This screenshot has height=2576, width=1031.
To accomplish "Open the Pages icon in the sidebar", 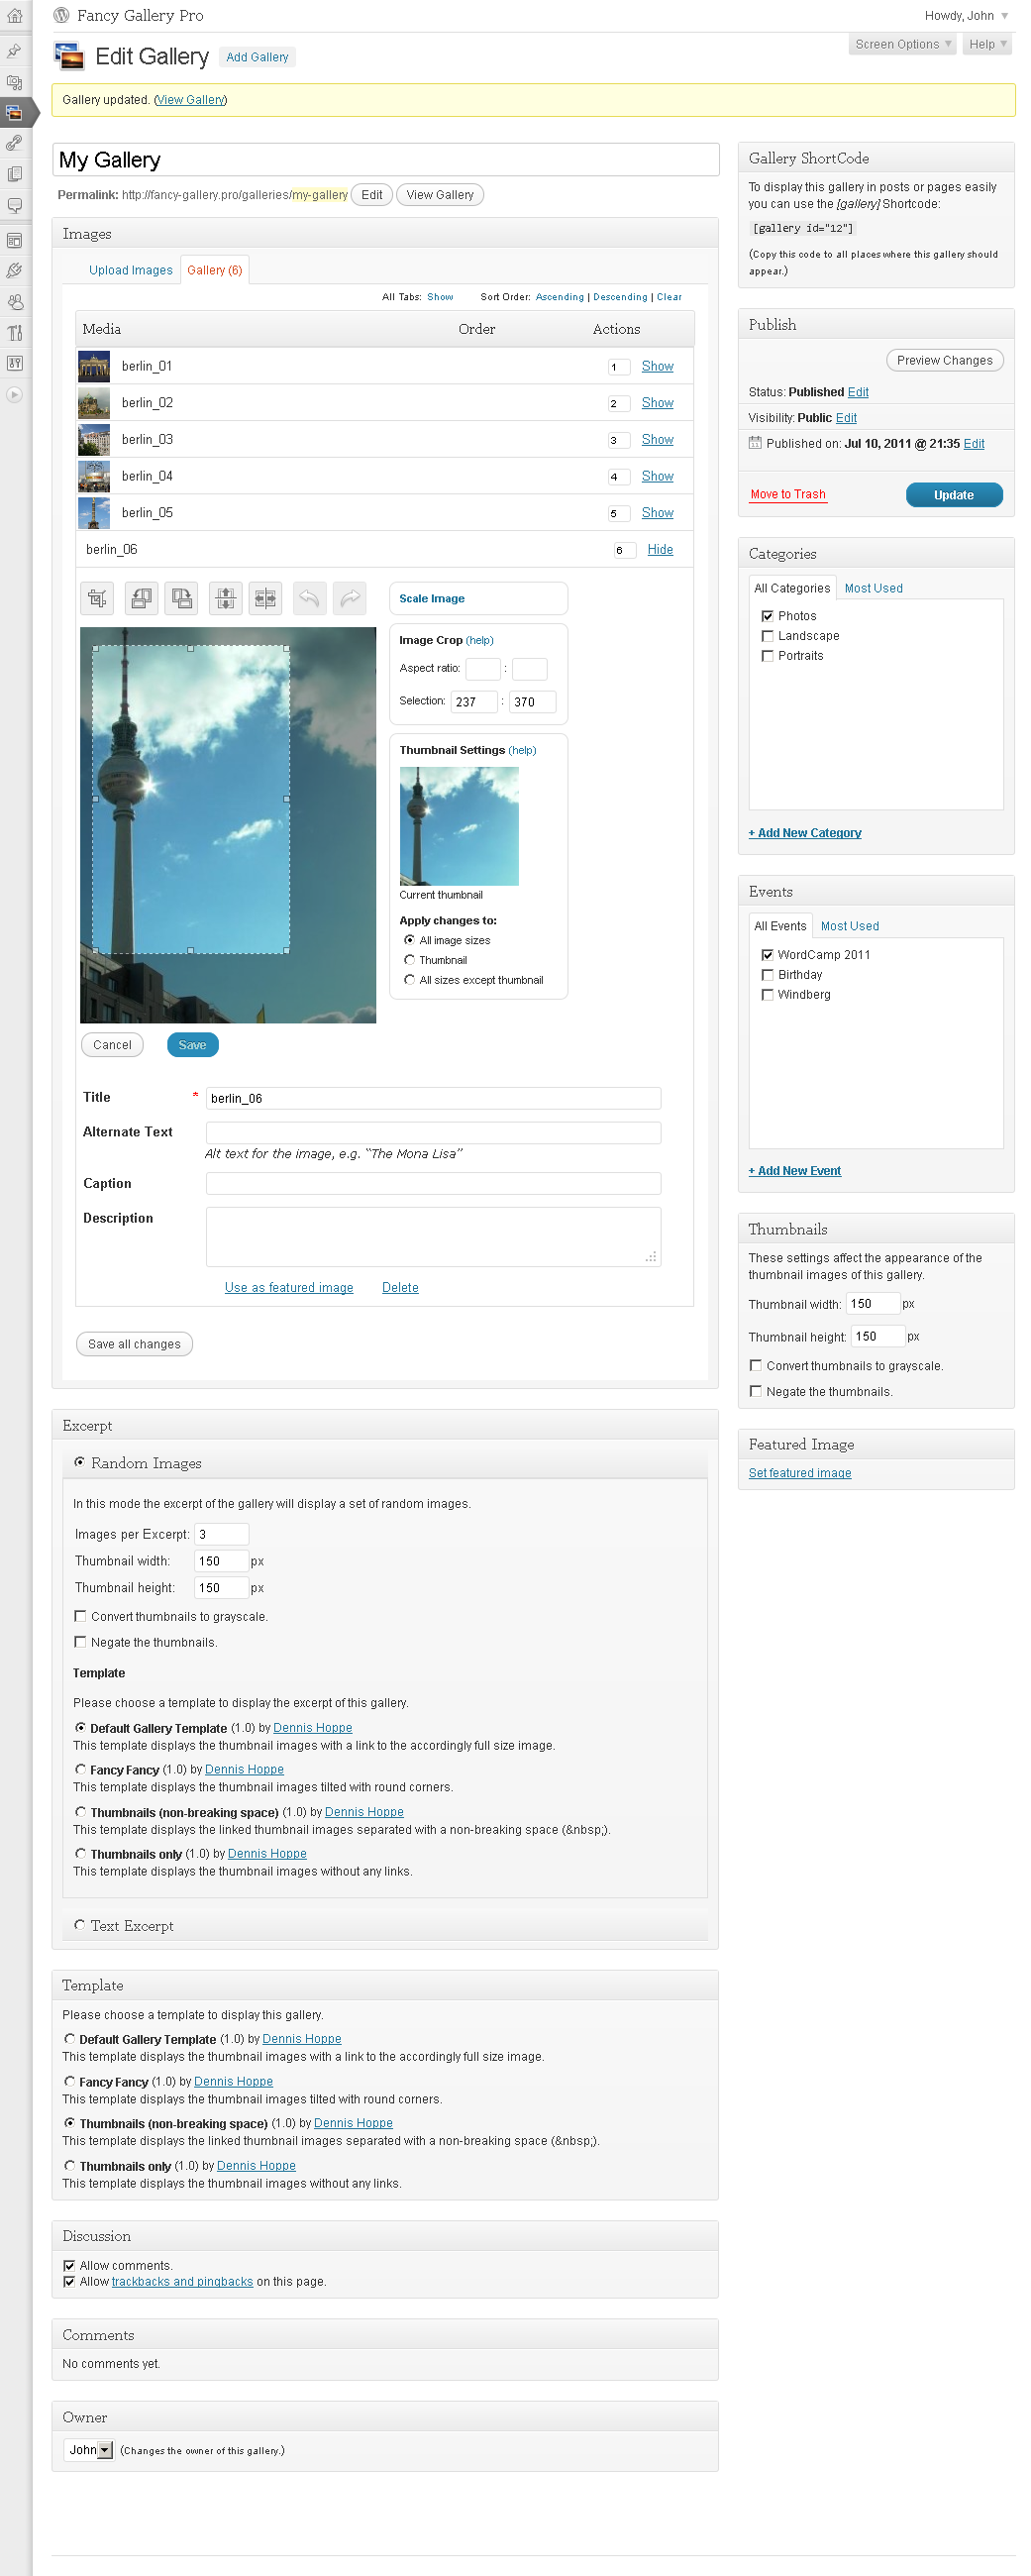I will [14, 174].
